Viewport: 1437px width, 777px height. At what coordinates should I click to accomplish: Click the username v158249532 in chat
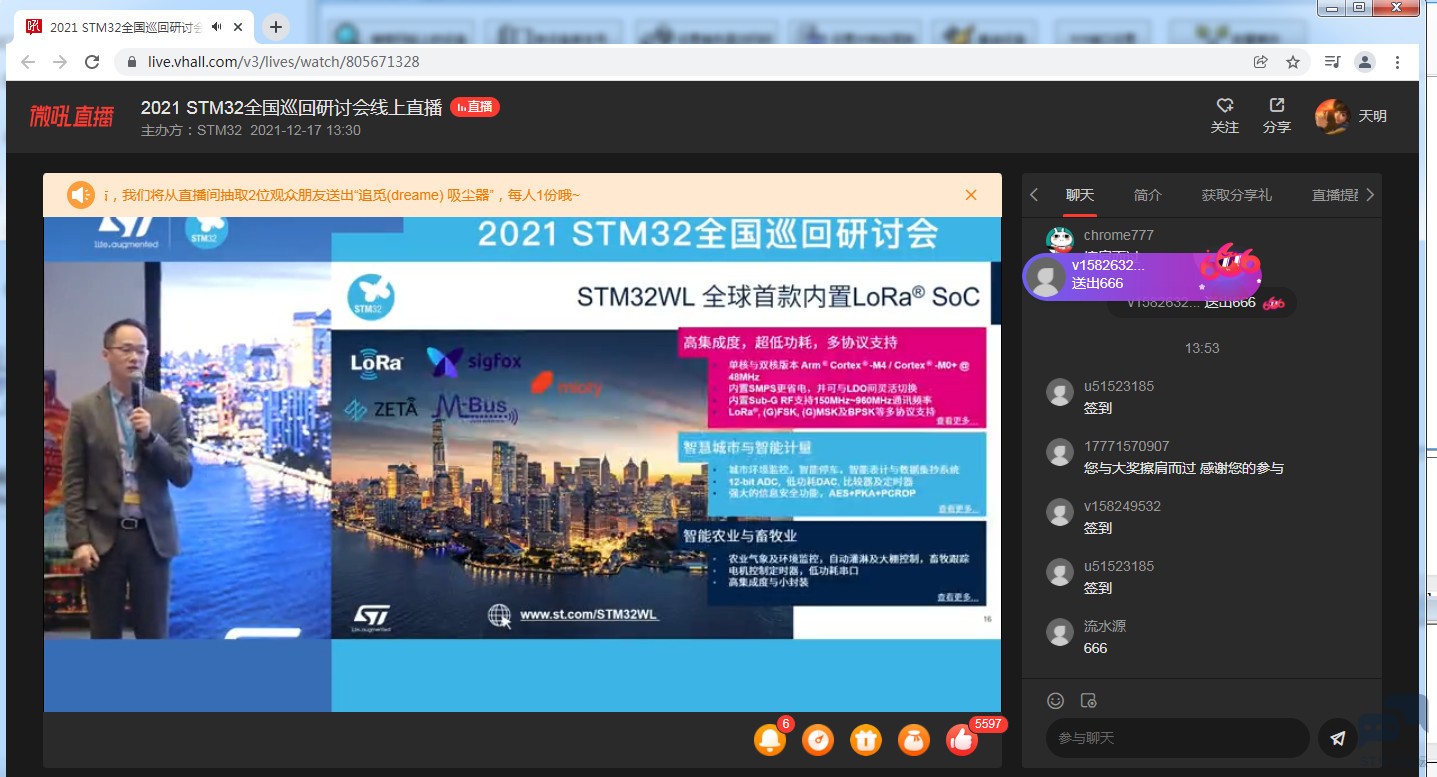tap(1122, 506)
